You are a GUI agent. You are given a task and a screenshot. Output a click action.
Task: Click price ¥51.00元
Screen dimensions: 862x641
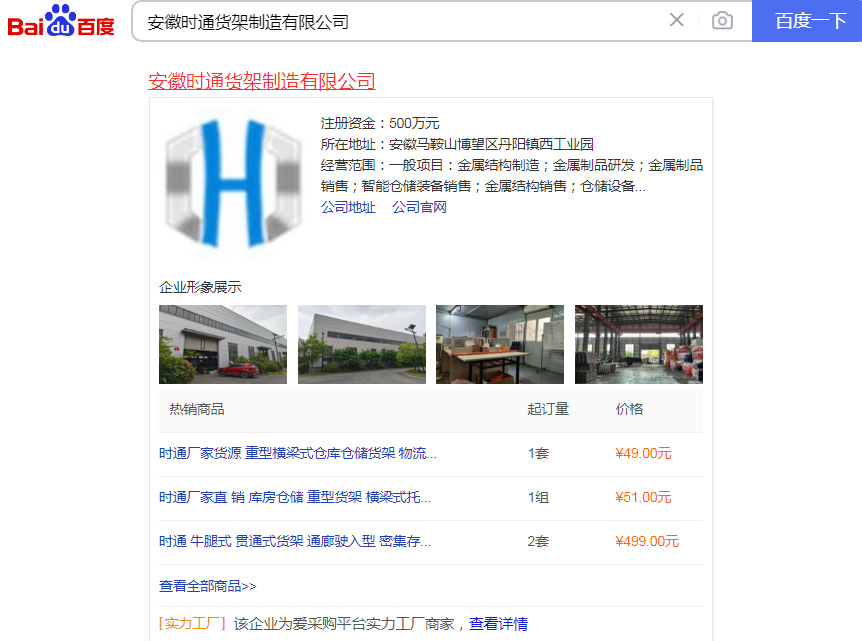click(643, 498)
